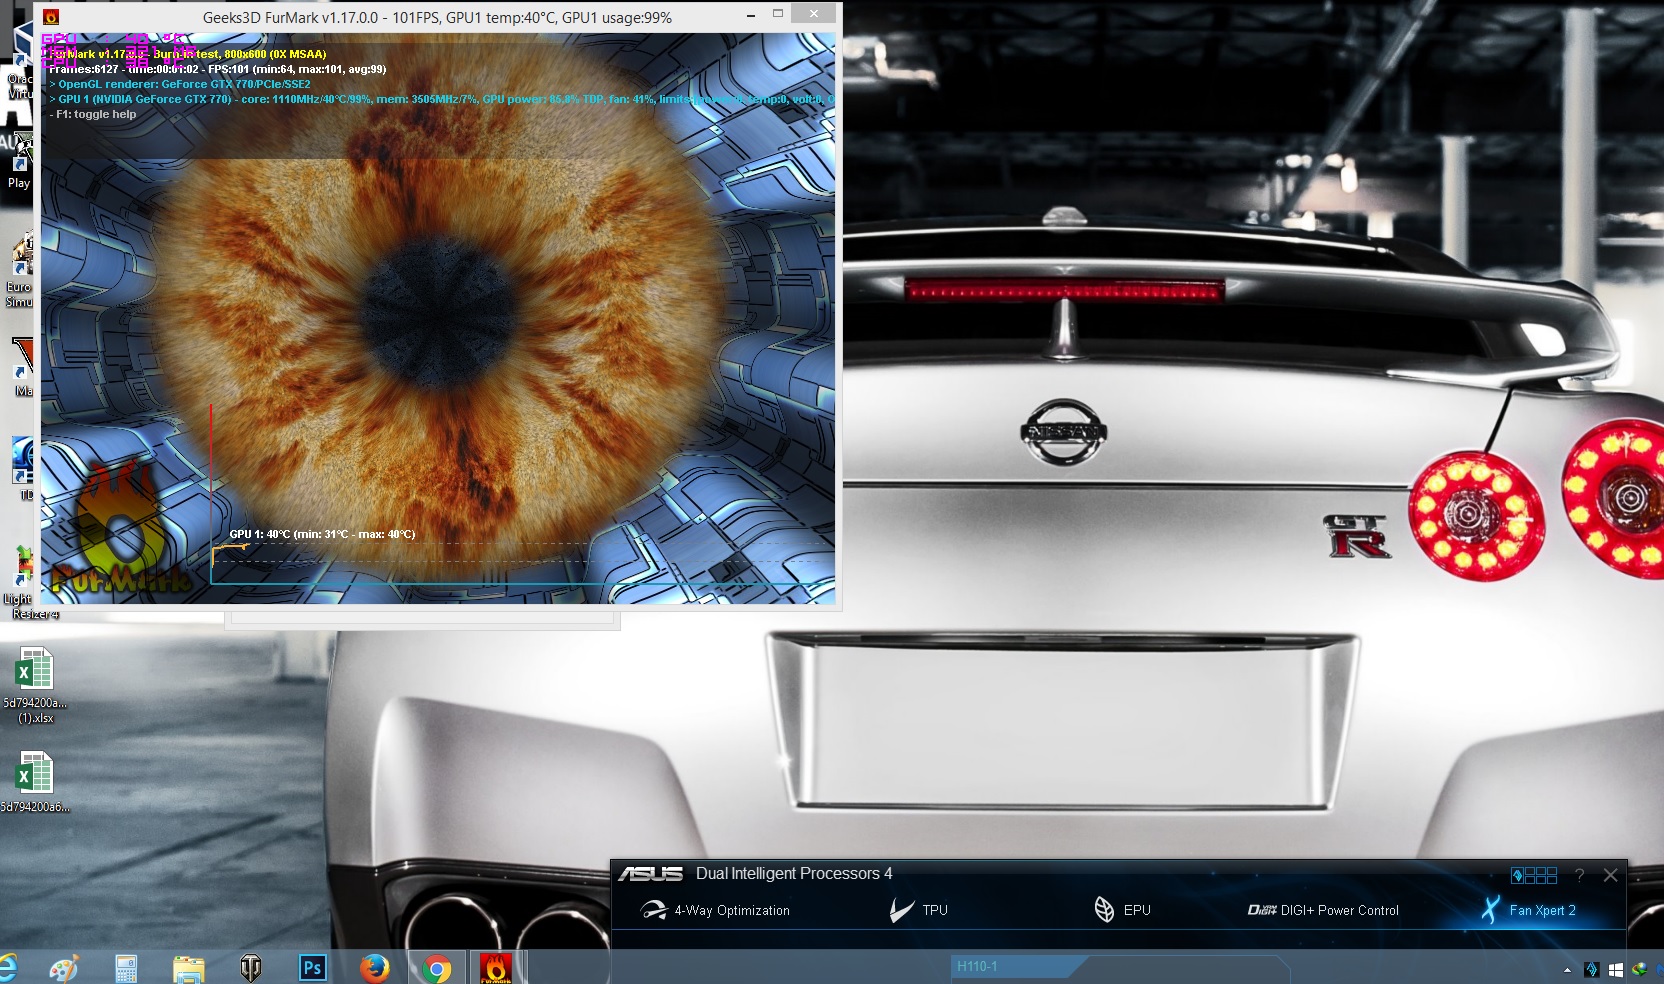Switch to the TPU tab
The height and width of the screenshot is (984, 1664).
click(918, 910)
